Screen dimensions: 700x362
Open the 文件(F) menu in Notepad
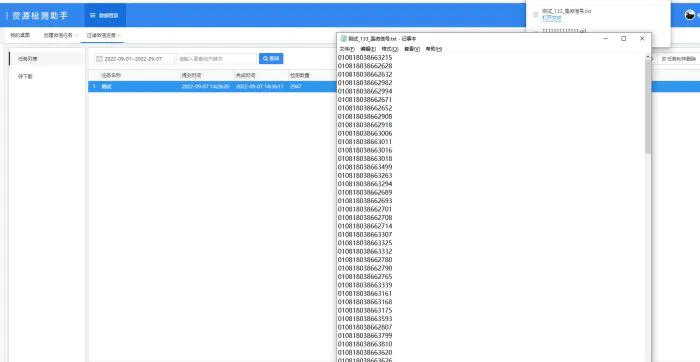point(347,49)
